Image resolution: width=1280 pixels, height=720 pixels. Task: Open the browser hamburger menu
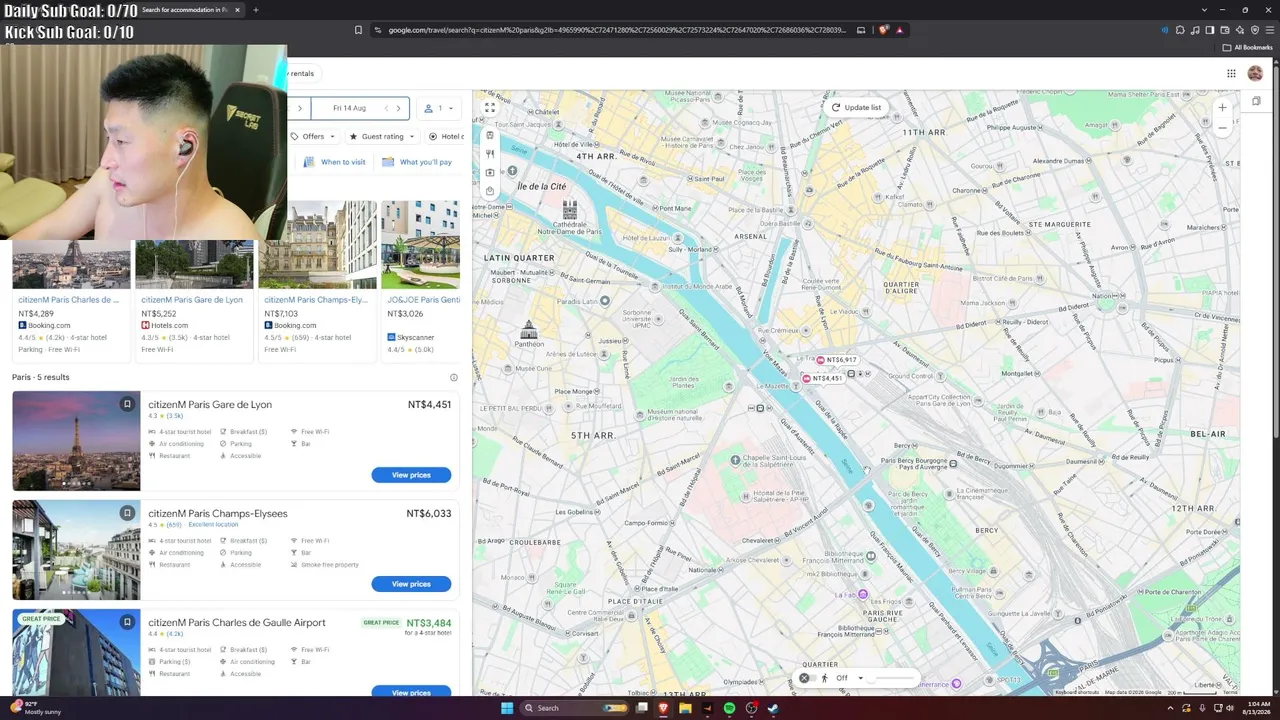pyautogui.click(x=1270, y=30)
